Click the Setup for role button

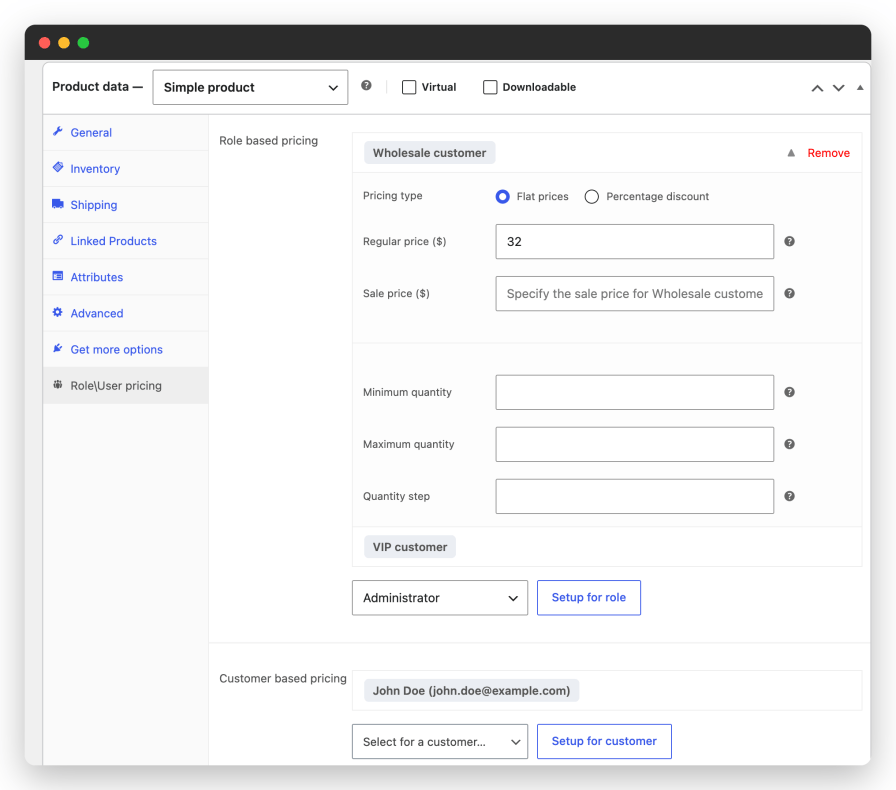click(589, 597)
